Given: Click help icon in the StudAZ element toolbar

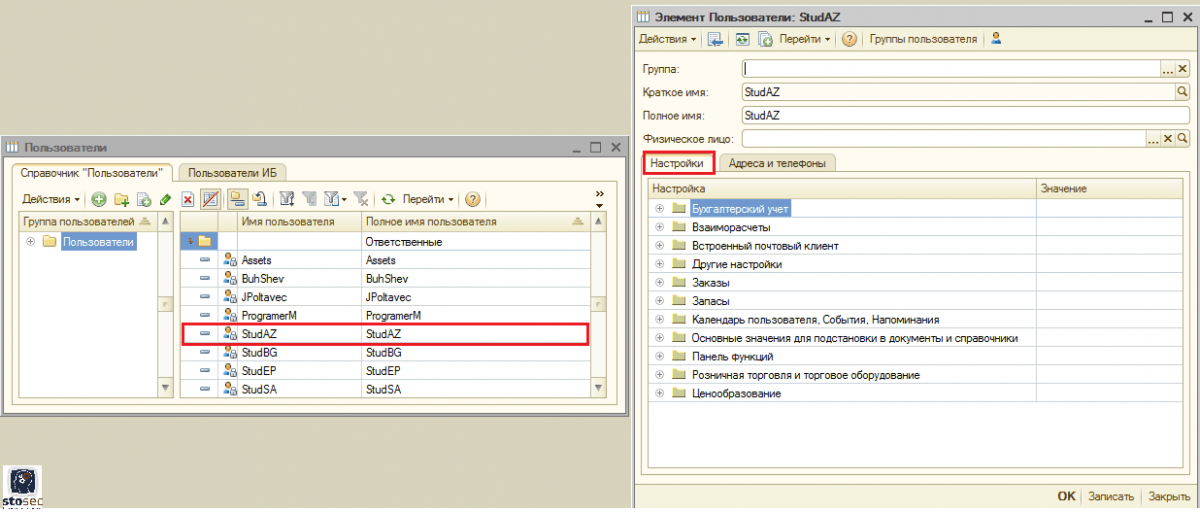Looking at the screenshot, I should (x=849, y=39).
